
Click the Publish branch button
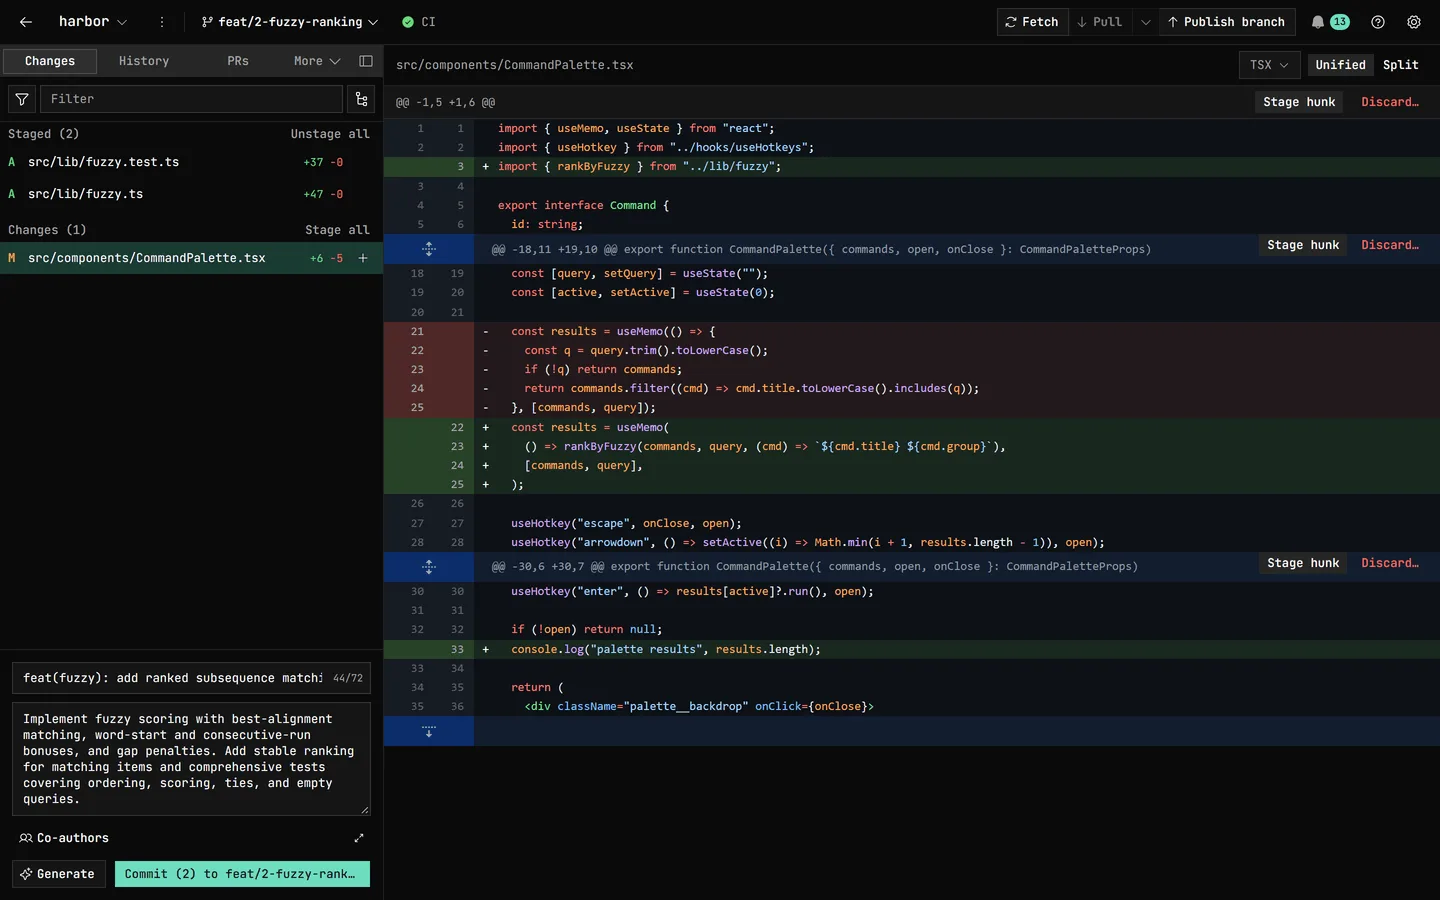pos(1227,22)
